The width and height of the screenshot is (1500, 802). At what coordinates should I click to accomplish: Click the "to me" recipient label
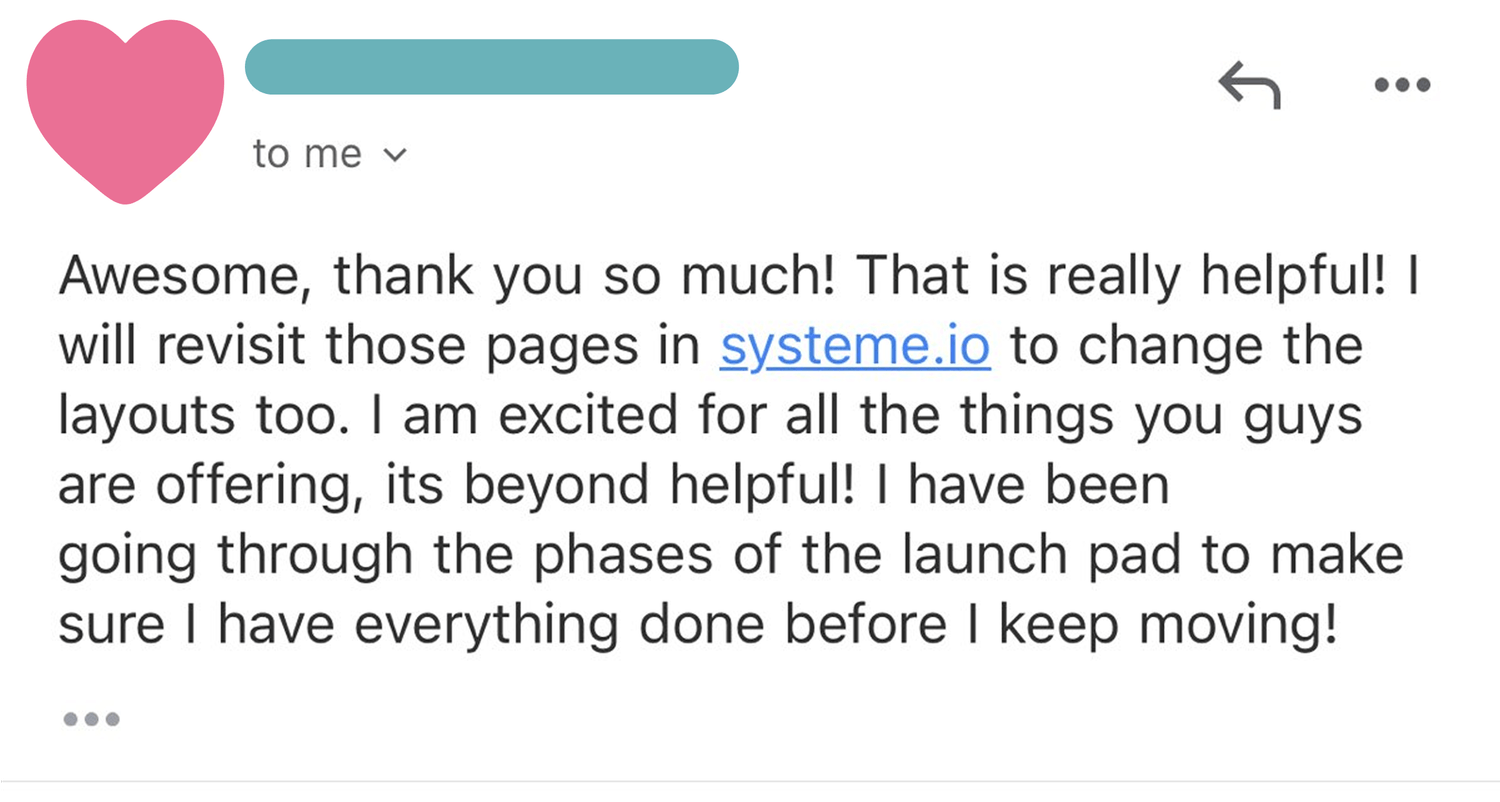[x=307, y=154]
